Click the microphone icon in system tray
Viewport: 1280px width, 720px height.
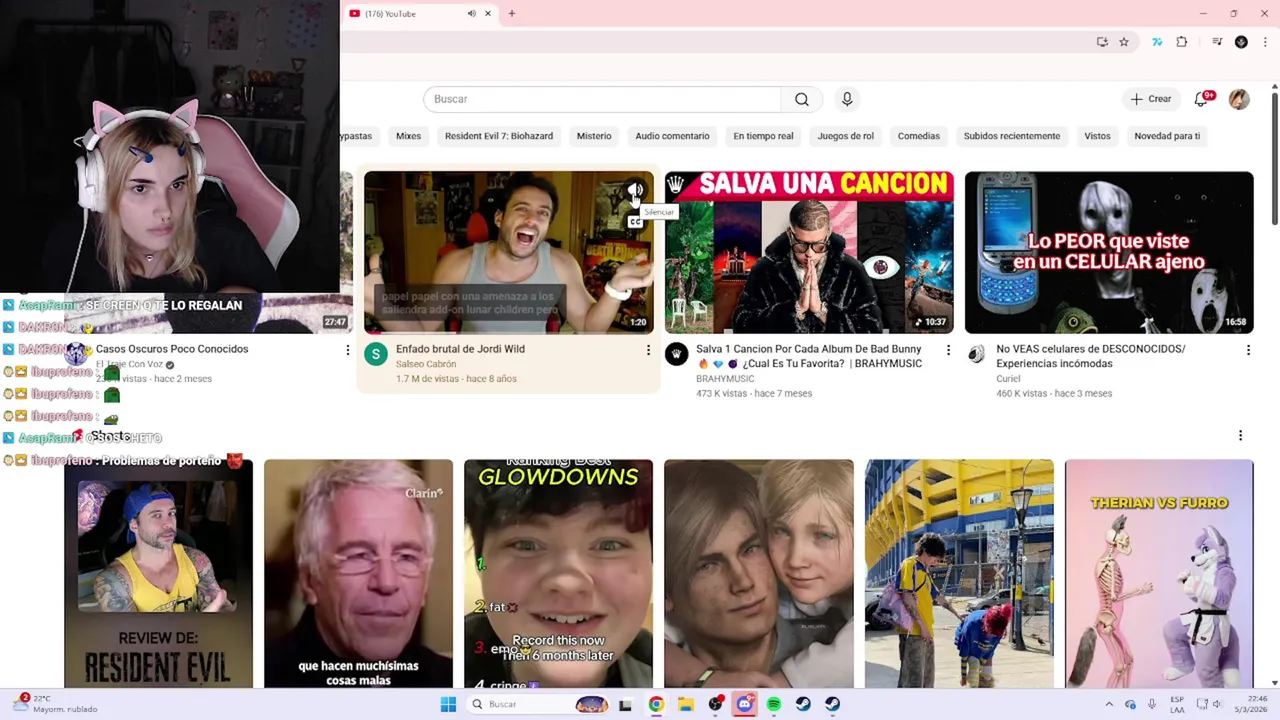point(1152,704)
